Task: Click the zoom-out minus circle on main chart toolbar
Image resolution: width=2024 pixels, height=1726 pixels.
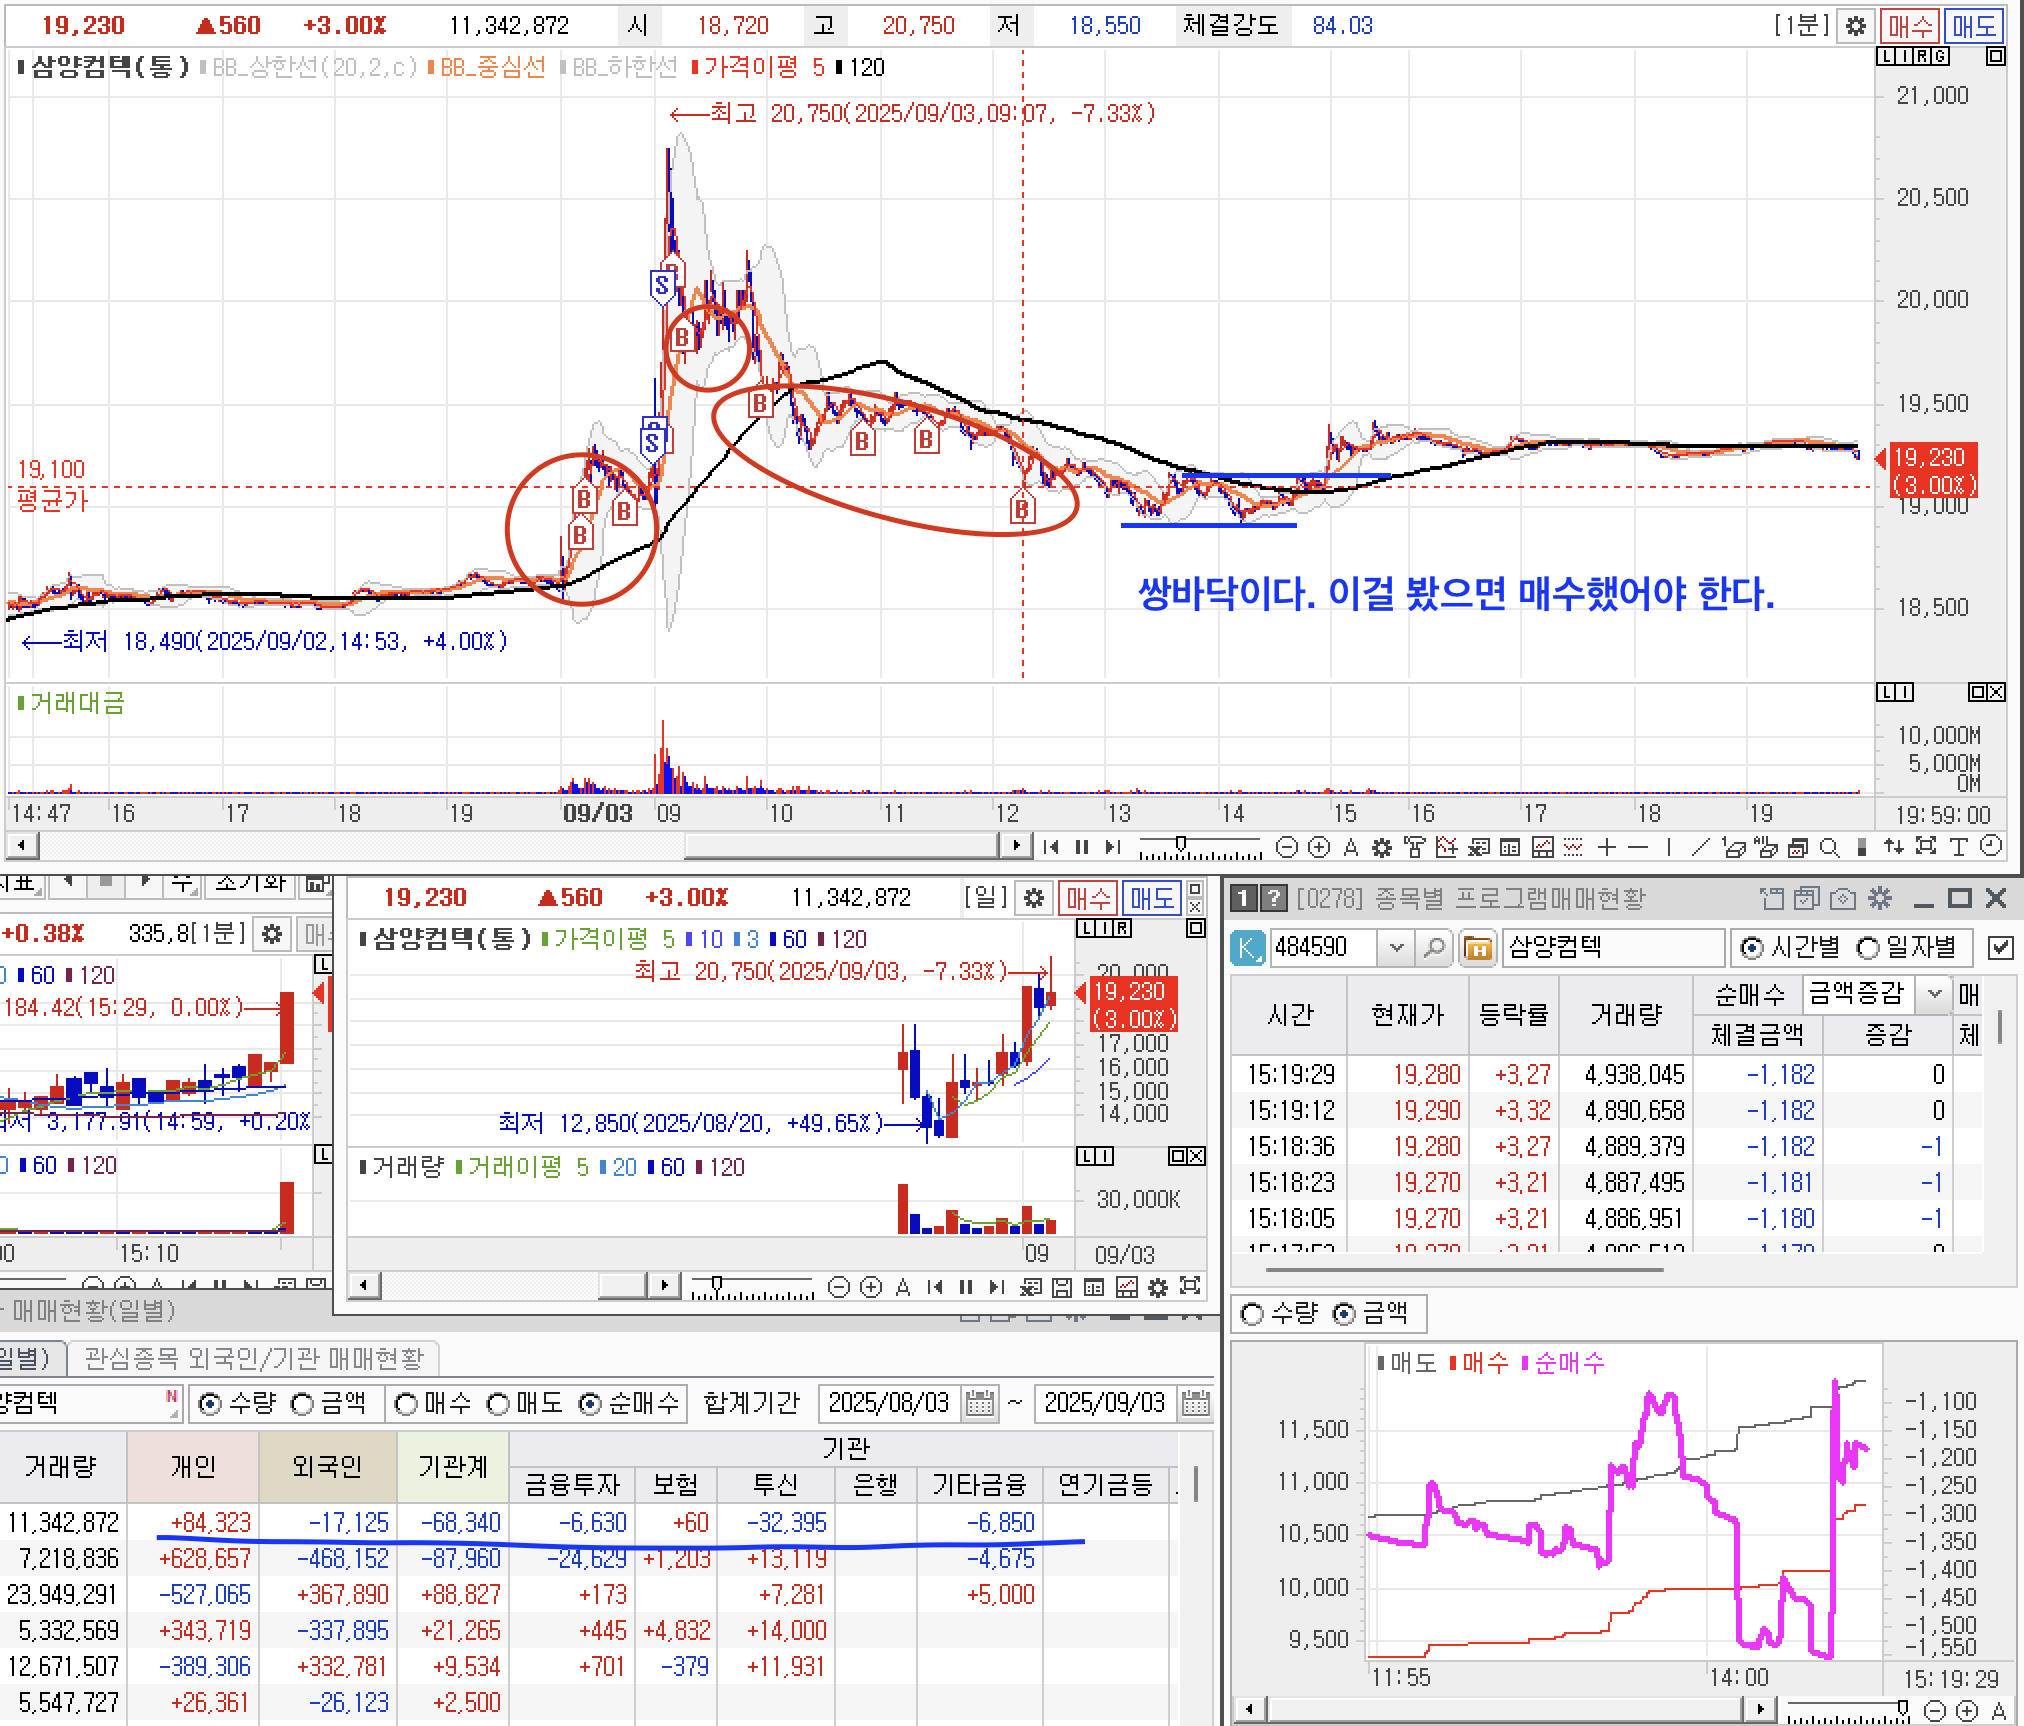Action: point(1288,847)
